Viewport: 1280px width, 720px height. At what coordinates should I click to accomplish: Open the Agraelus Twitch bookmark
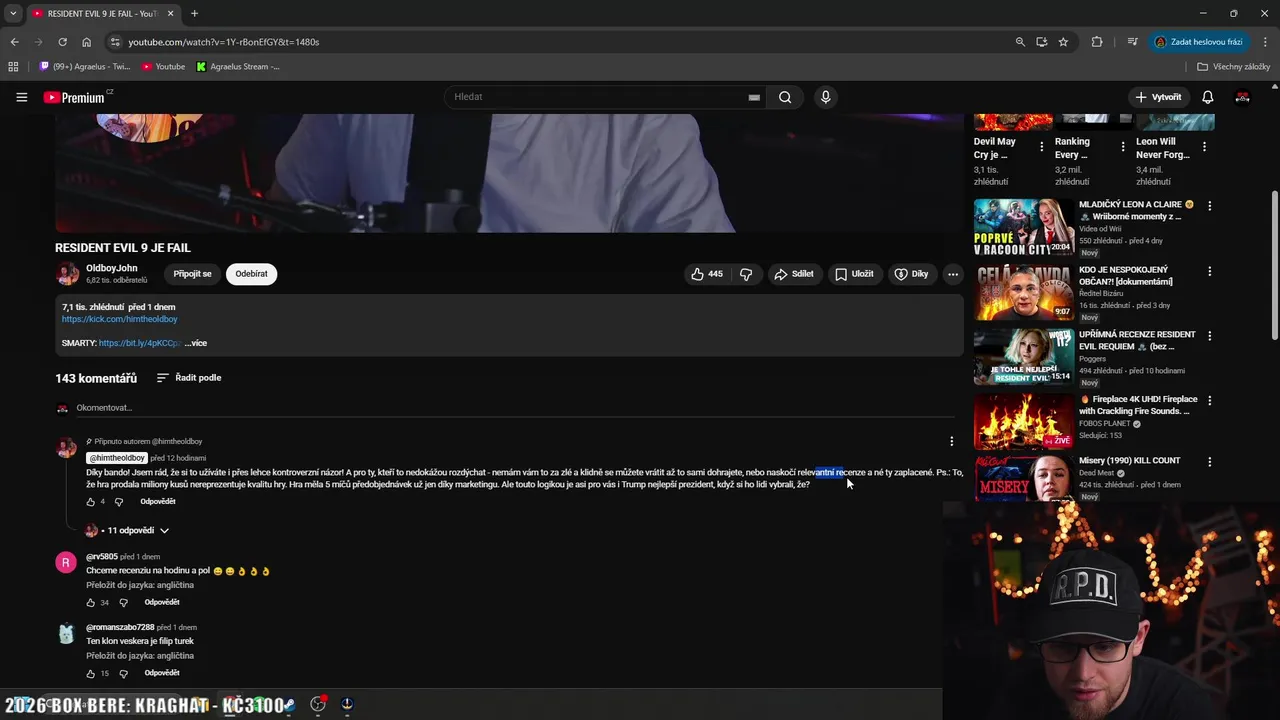(85, 67)
